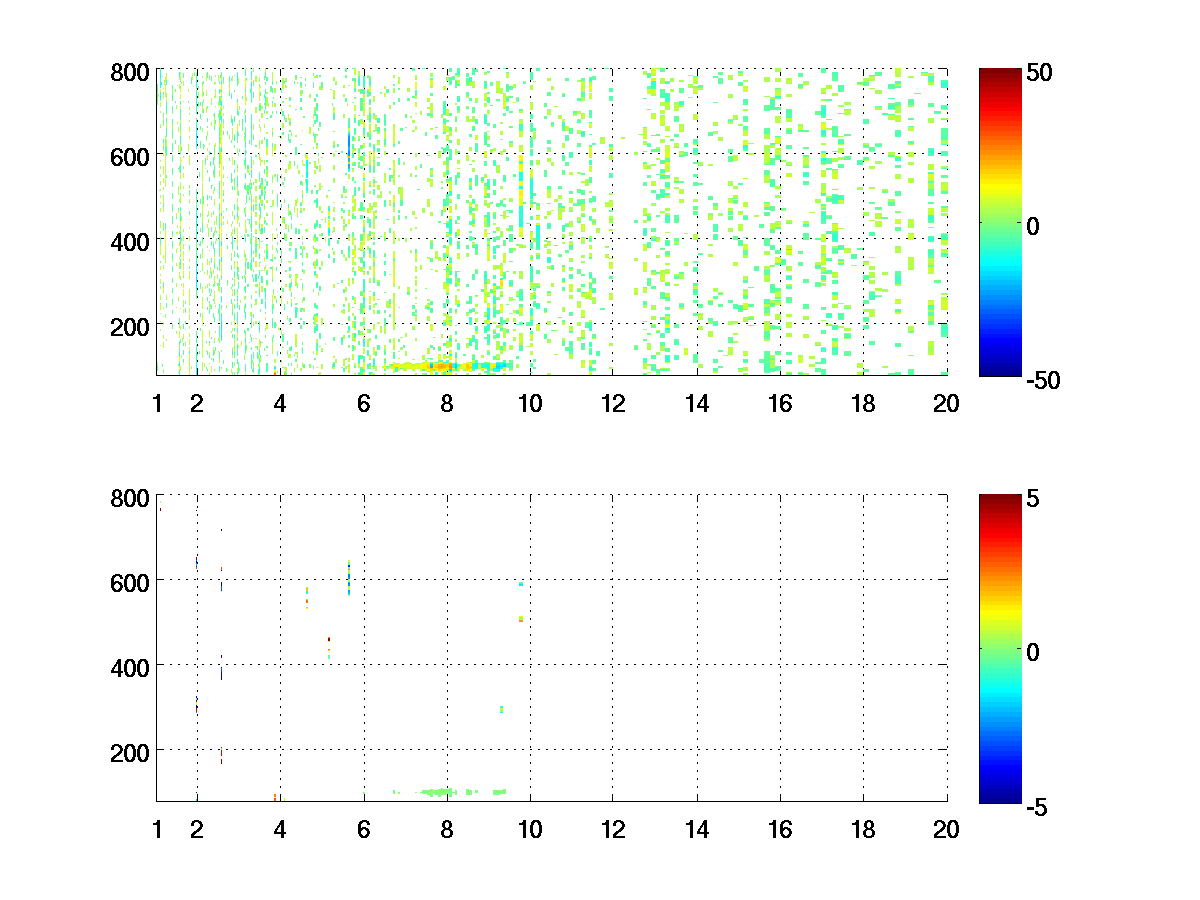Image resolution: width=1200 pixels, height=900 pixels.
Task: Select x-axis tick label "1" under upper plot
Action: (x=157, y=404)
